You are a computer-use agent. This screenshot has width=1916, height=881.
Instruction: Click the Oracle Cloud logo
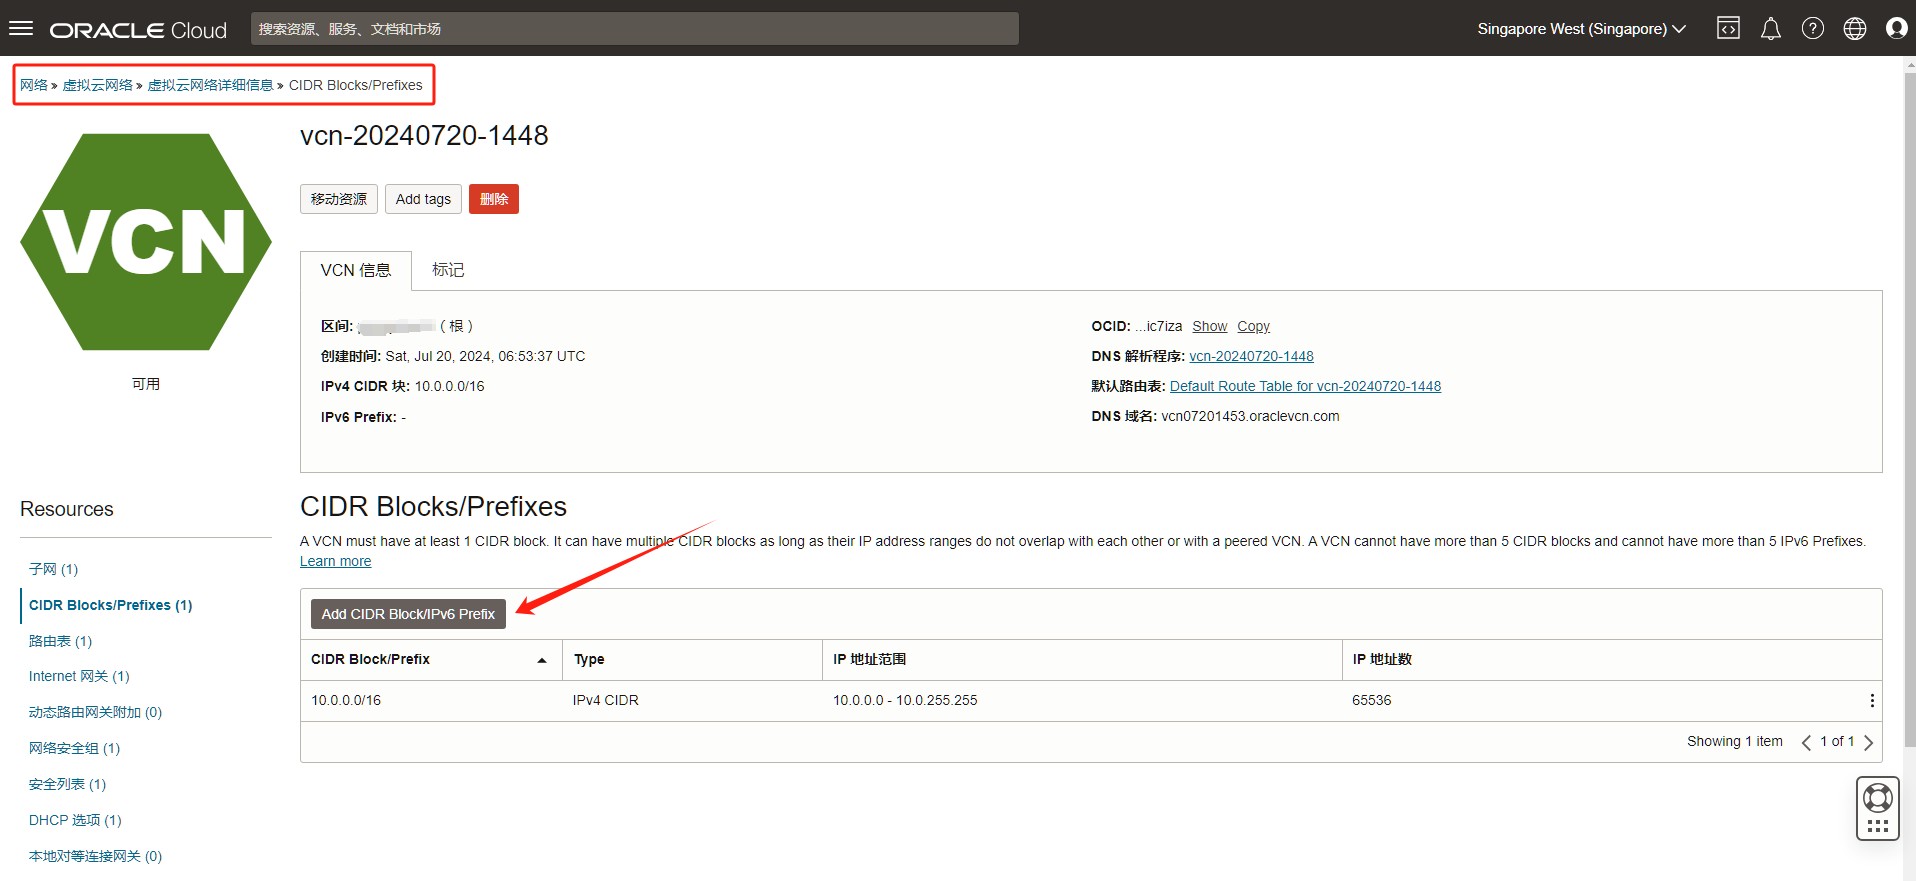tap(138, 30)
